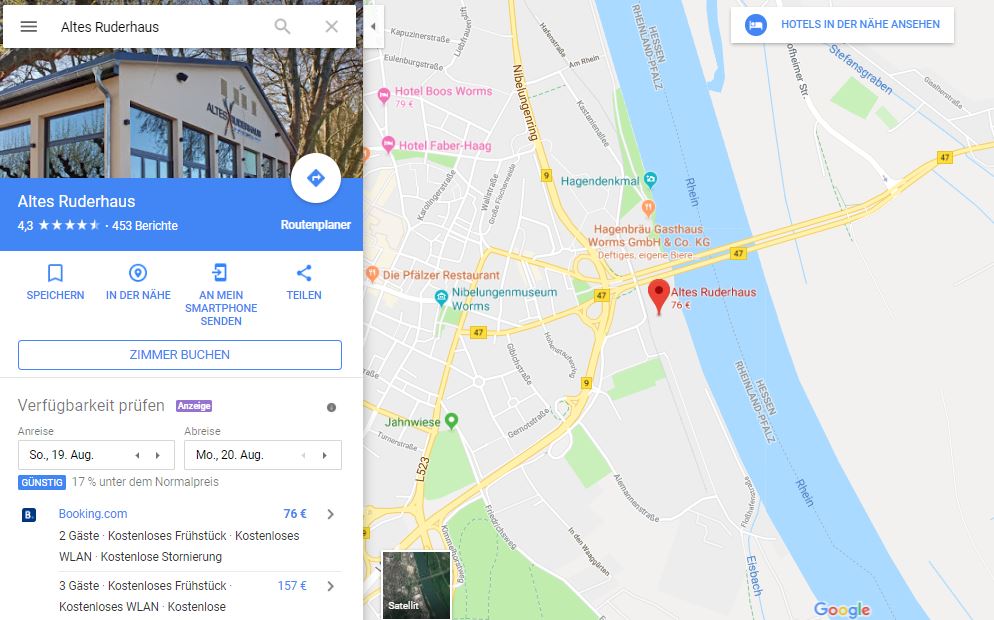Save place with Speichern bookmark icon
The image size is (994, 620).
pyautogui.click(x=55, y=273)
